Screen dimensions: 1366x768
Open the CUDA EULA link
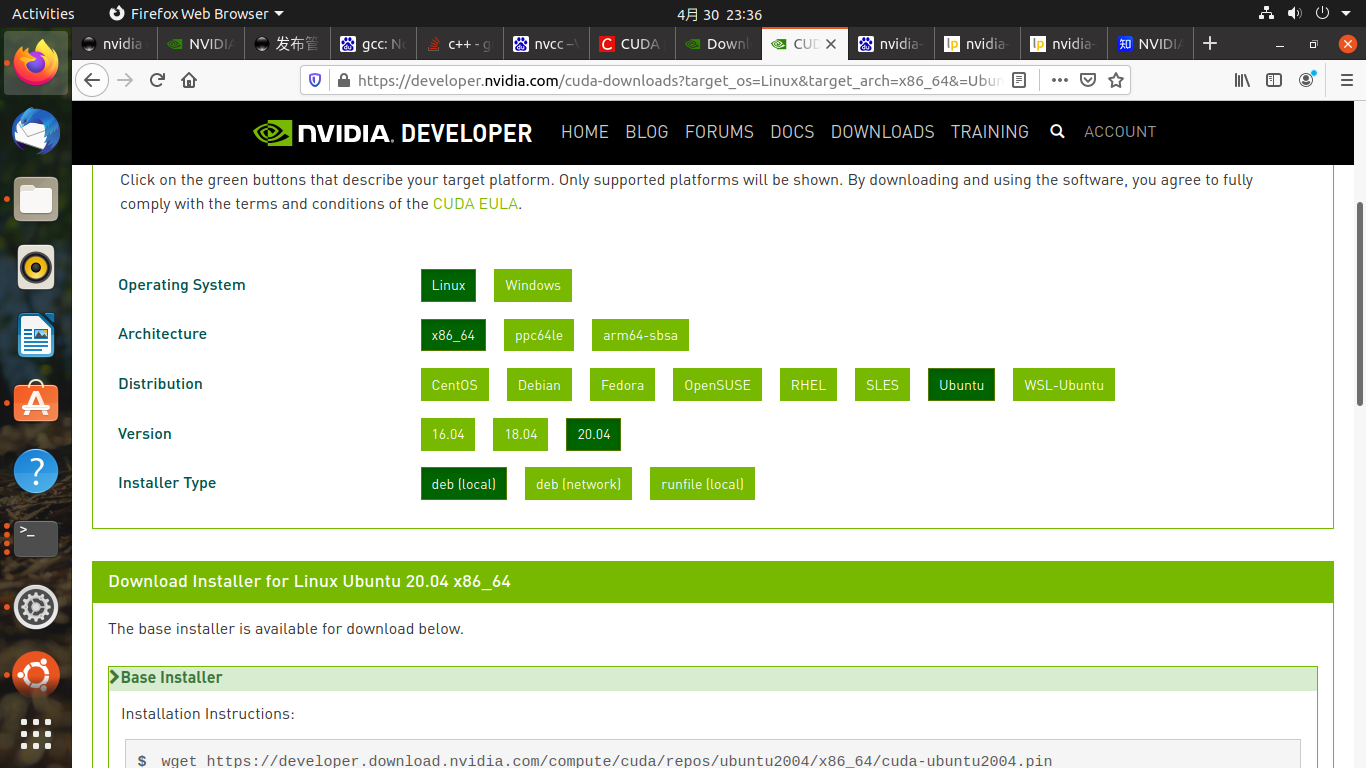[475, 204]
